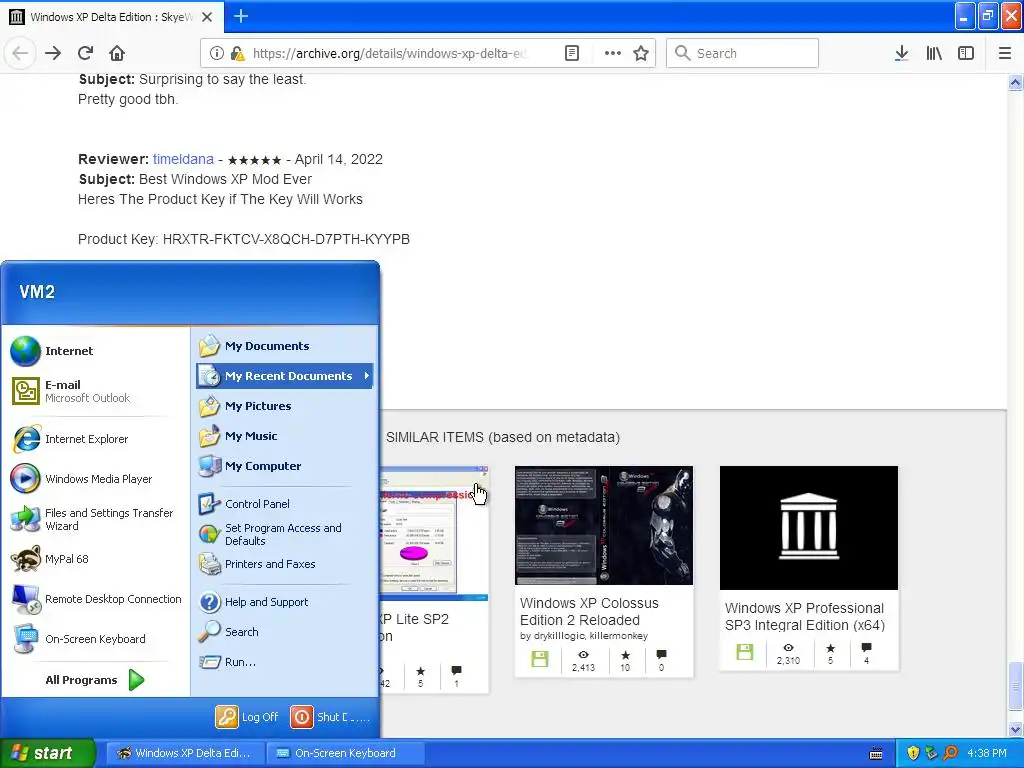Viewport: 1024px width, 768px height.
Task: Click the favorites star count on Colossus card
Action: coord(625,661)
